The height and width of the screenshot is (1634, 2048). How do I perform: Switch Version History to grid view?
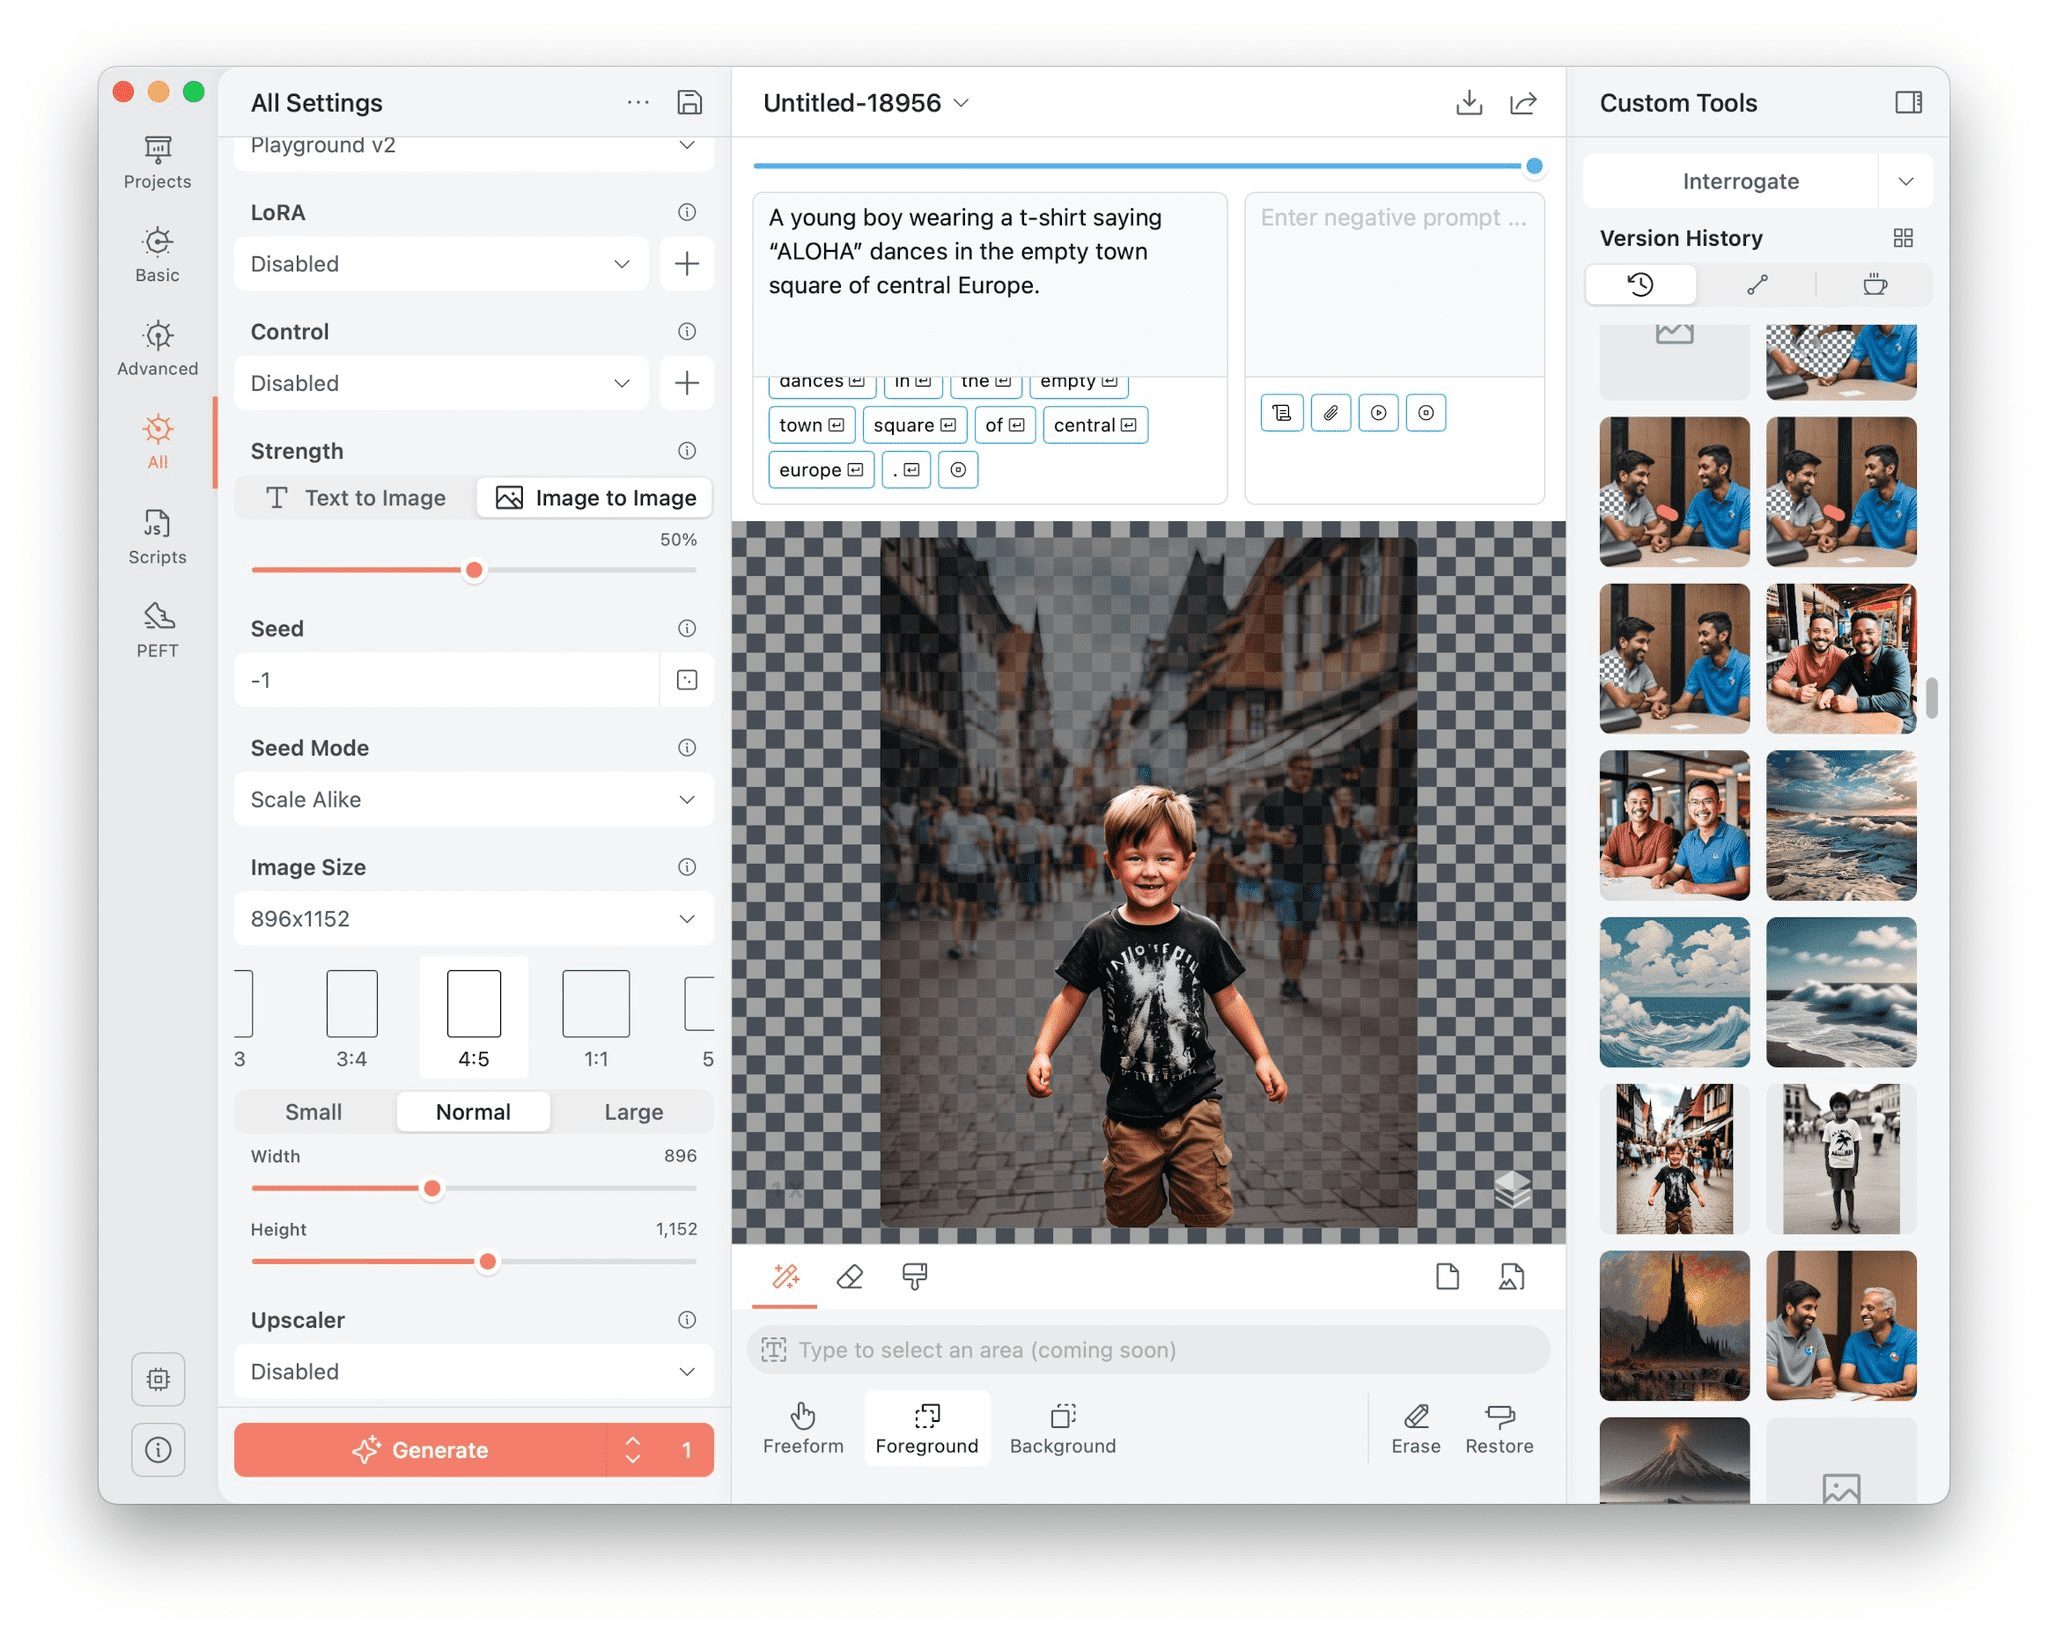1903,238
